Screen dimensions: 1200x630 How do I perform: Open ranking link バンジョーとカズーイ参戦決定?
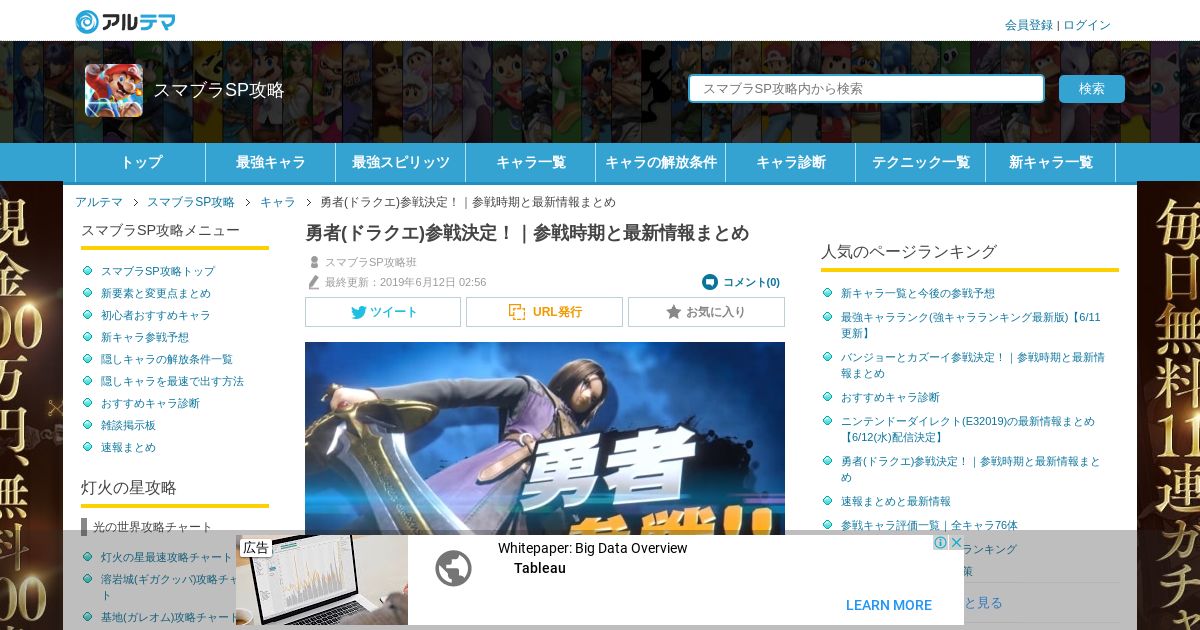[x=973, y=365]
